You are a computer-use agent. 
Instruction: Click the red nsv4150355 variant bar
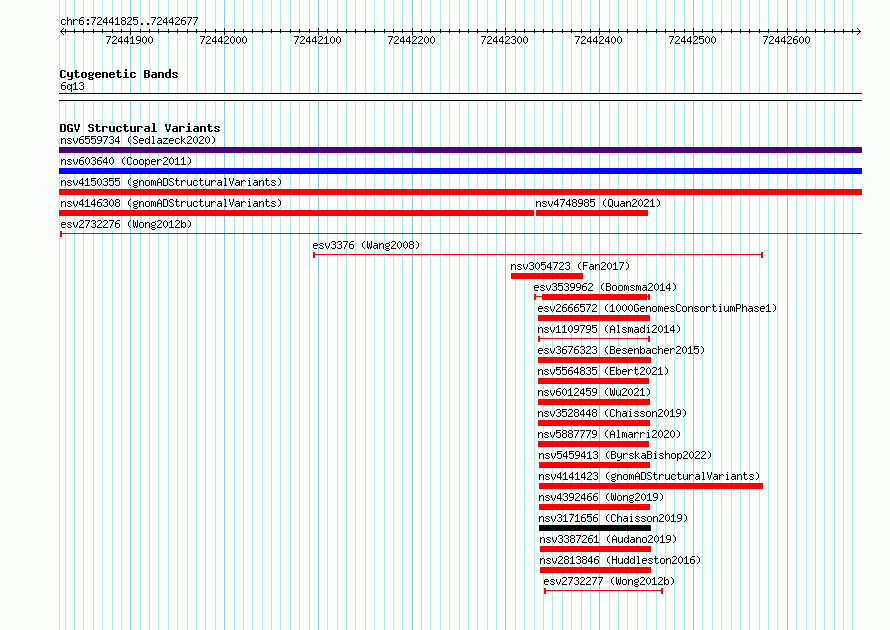click(460, 192)
